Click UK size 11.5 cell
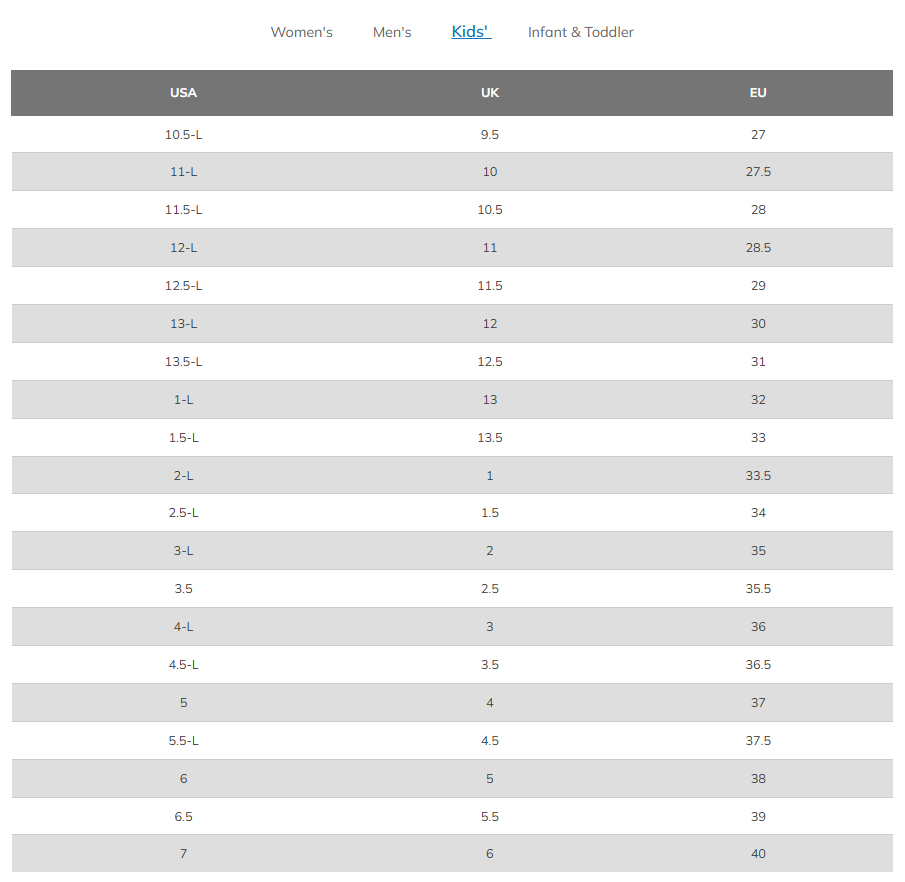Viewport: 905px width, 882px height. pyautogui.click(x=490, y=286)
